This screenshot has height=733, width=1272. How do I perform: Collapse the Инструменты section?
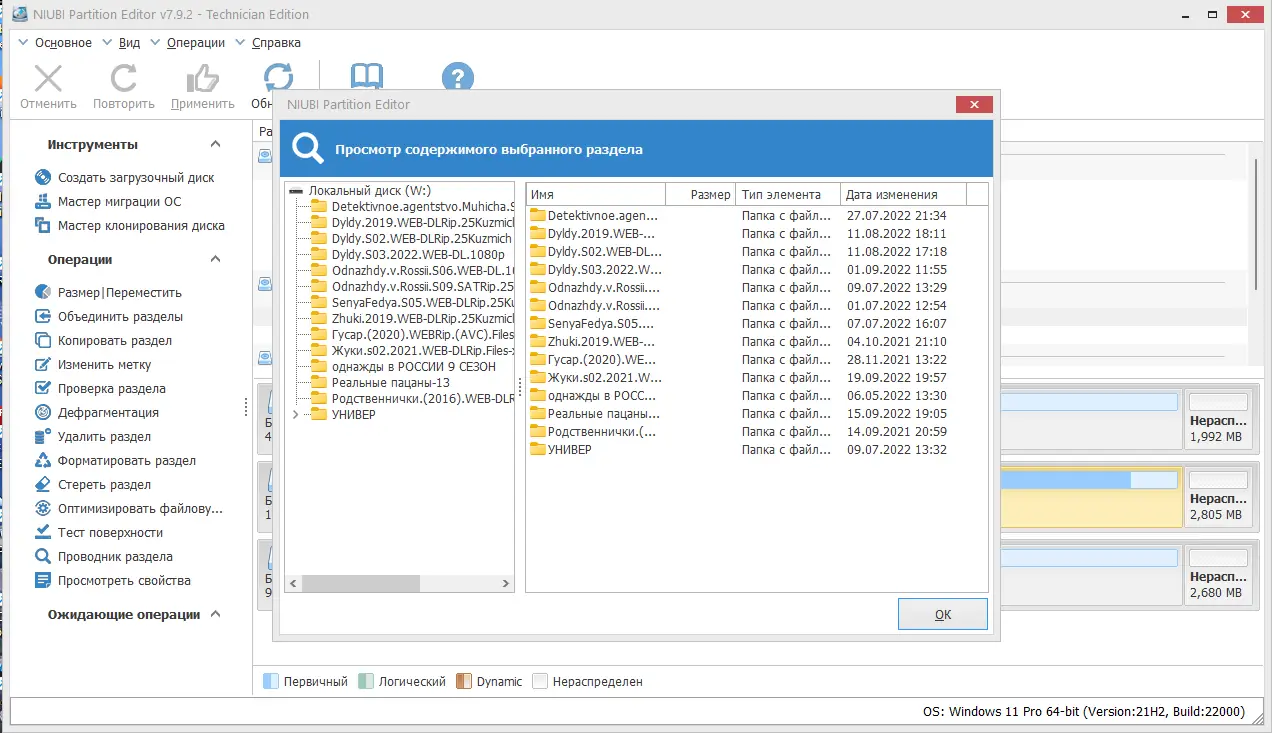point(215,145)
